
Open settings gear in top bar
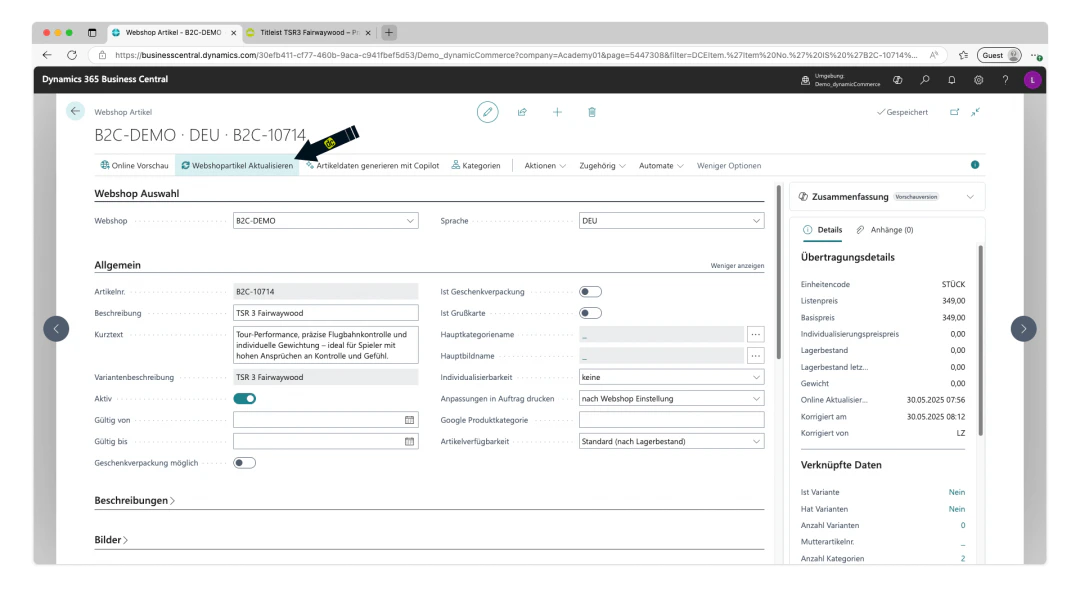coord(978,80)
